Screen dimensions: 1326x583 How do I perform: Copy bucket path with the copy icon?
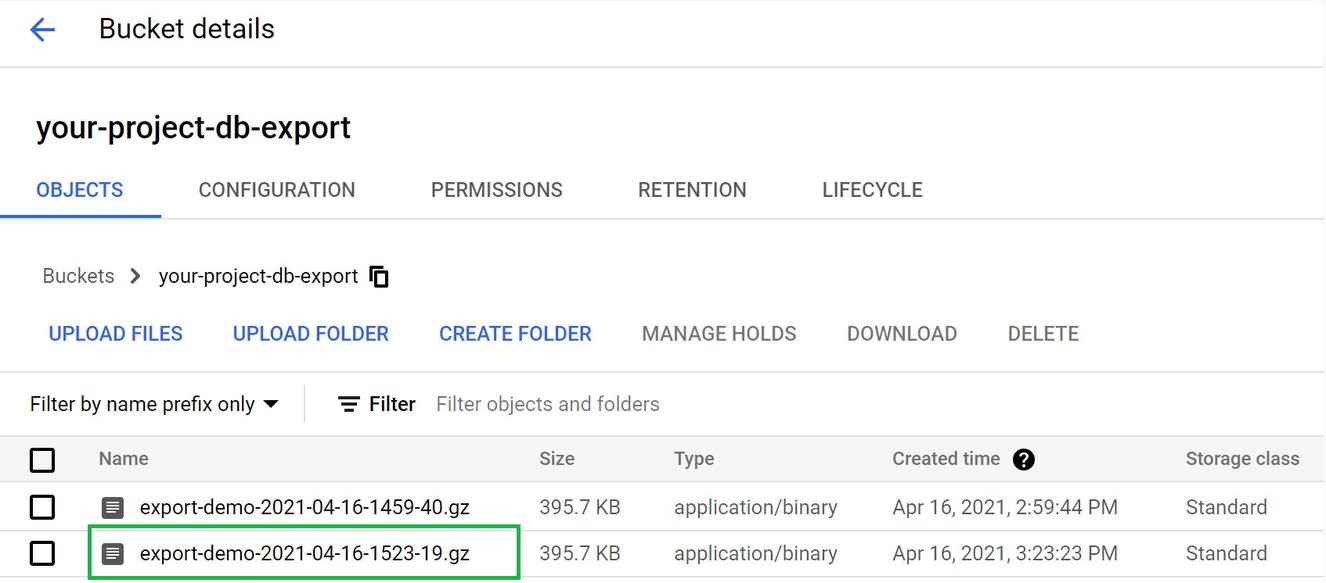[379, 277]
